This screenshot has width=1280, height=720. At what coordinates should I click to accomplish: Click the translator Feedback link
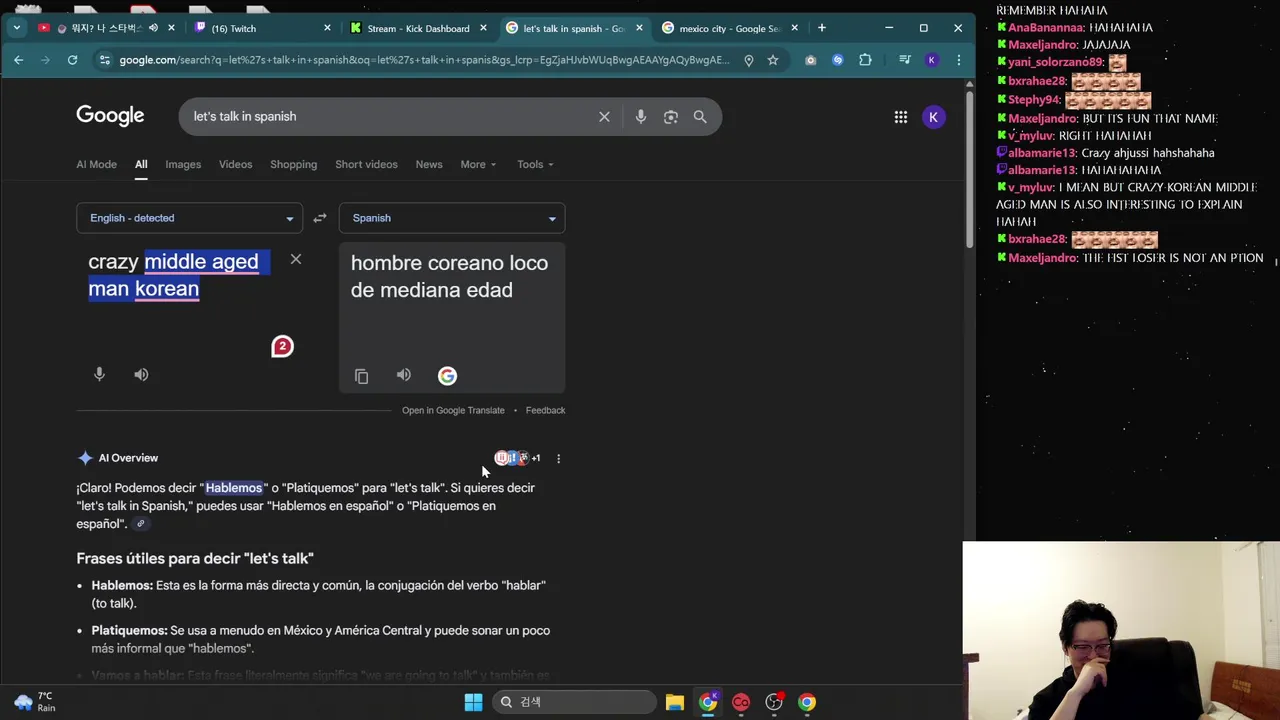(545, 410)
